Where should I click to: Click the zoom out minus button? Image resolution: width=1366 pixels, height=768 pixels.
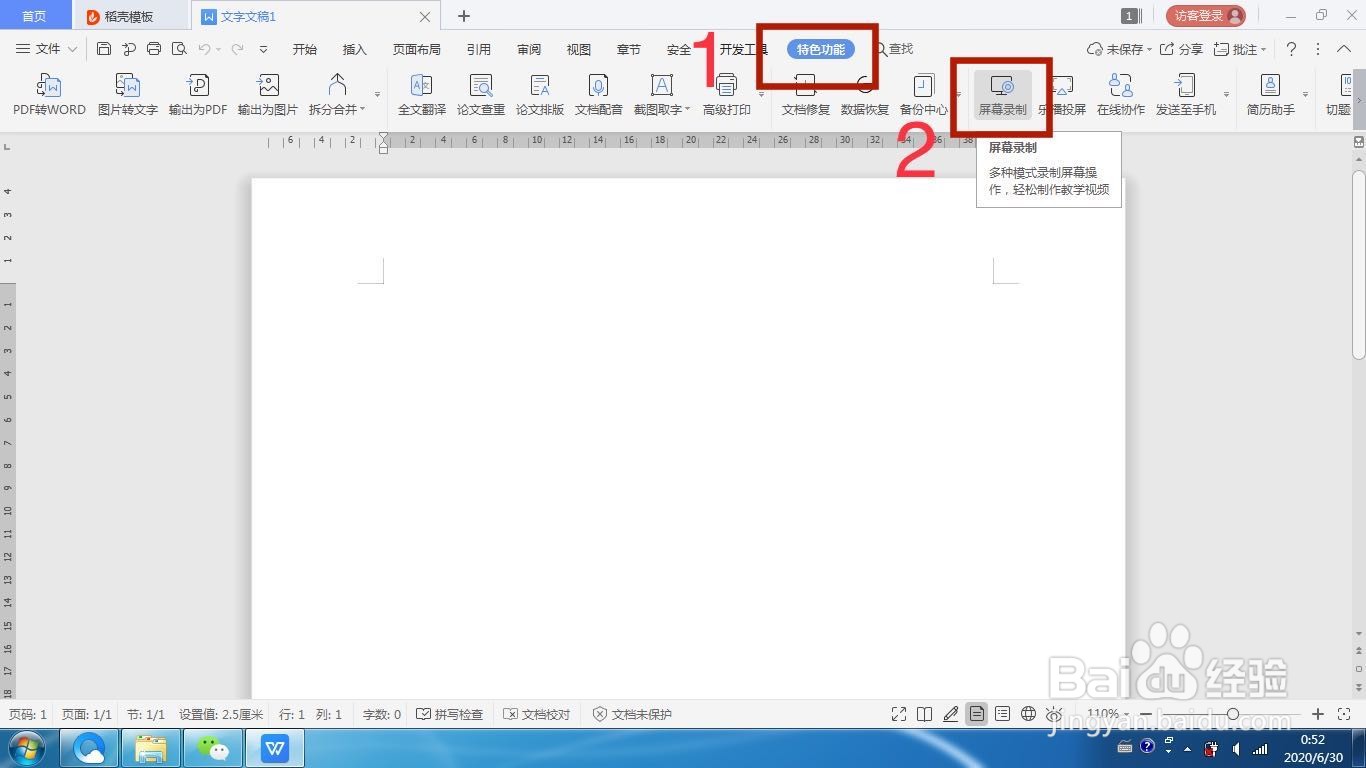[1146, 714]
